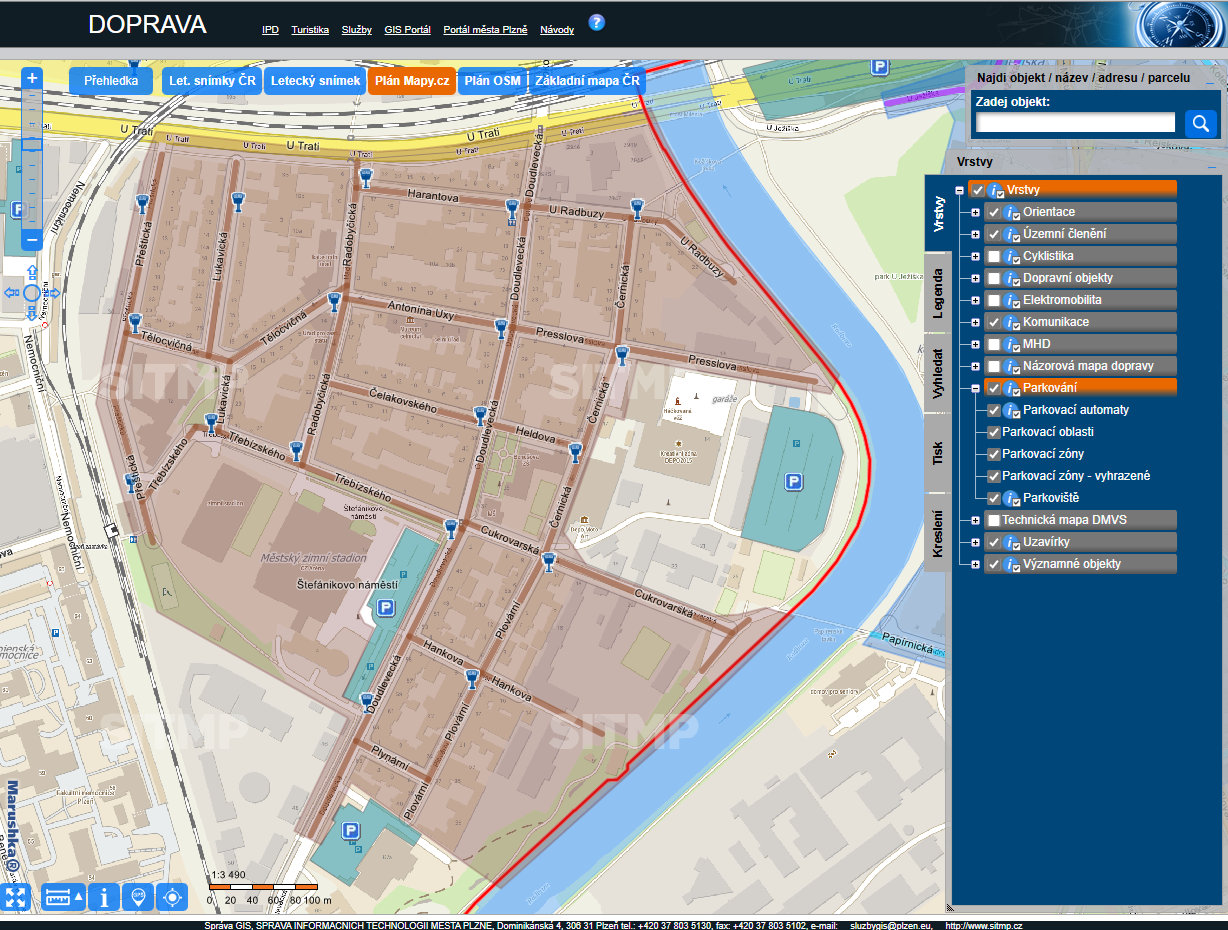The image size is (1228, 930).
Task: Click the crosshair locate-me icon
Action: pos(172,897)
